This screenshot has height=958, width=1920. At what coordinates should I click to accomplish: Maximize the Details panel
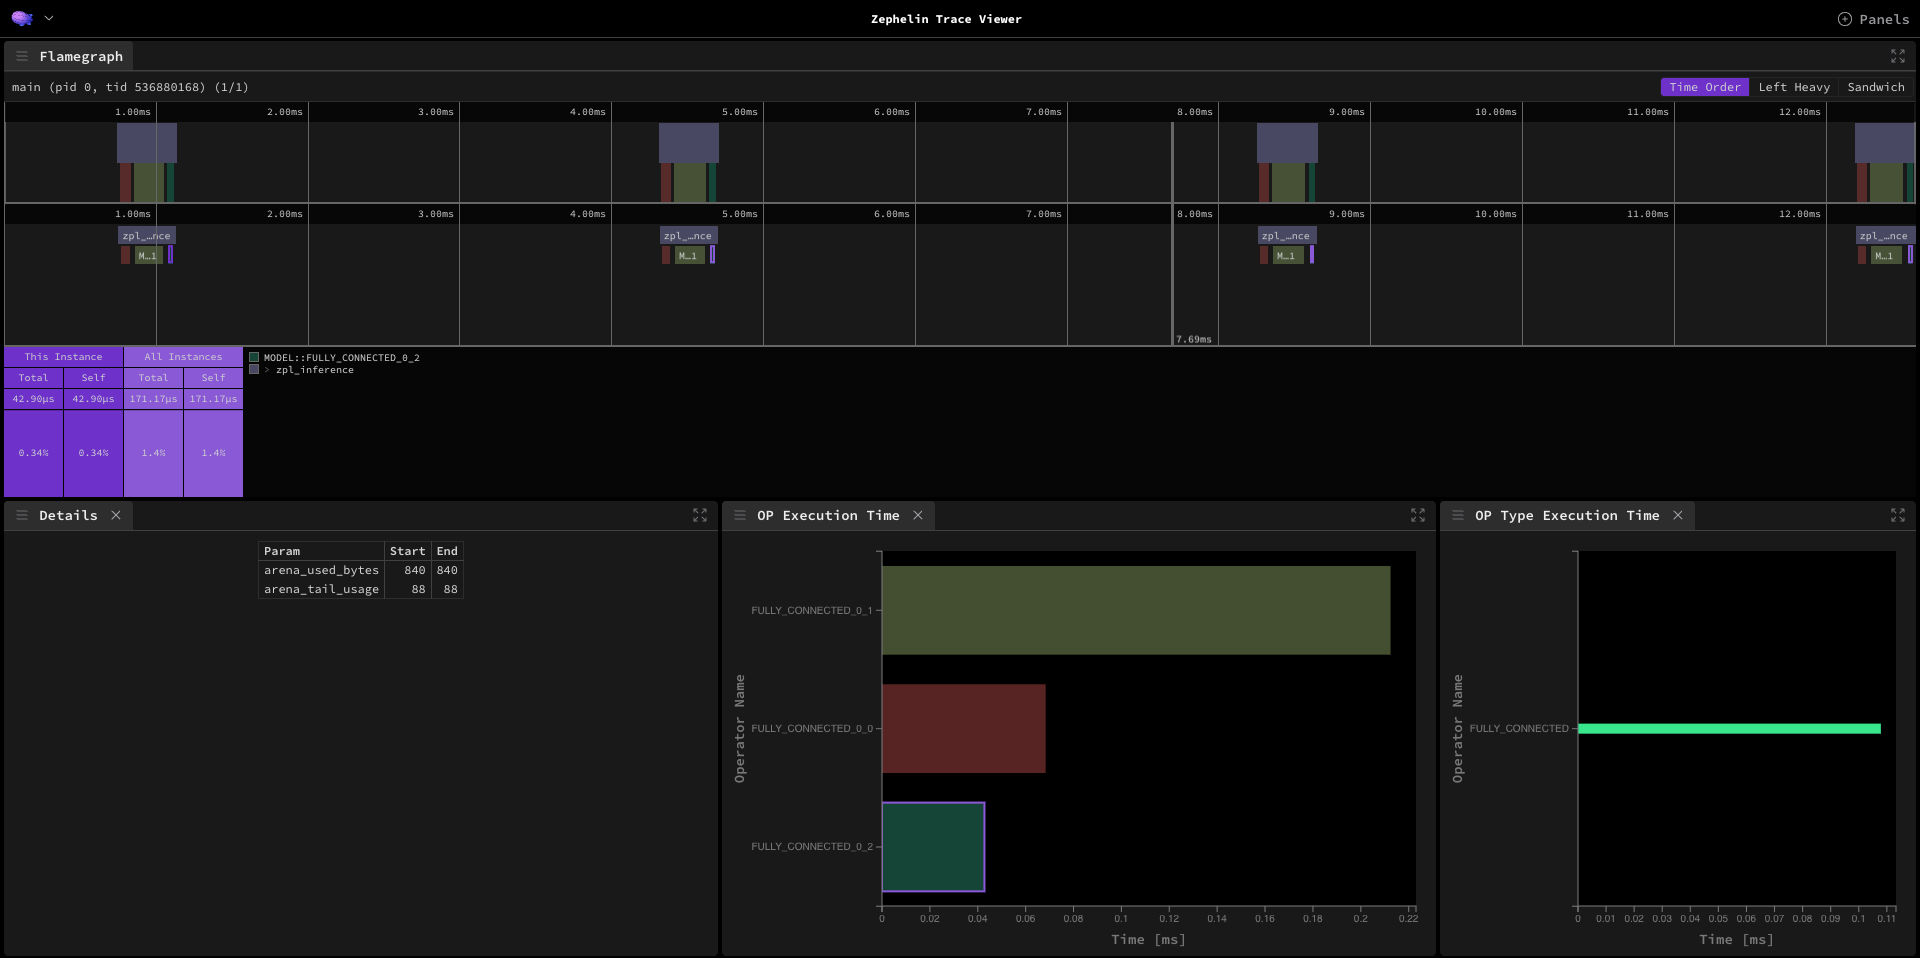click(x=700, y=515)
